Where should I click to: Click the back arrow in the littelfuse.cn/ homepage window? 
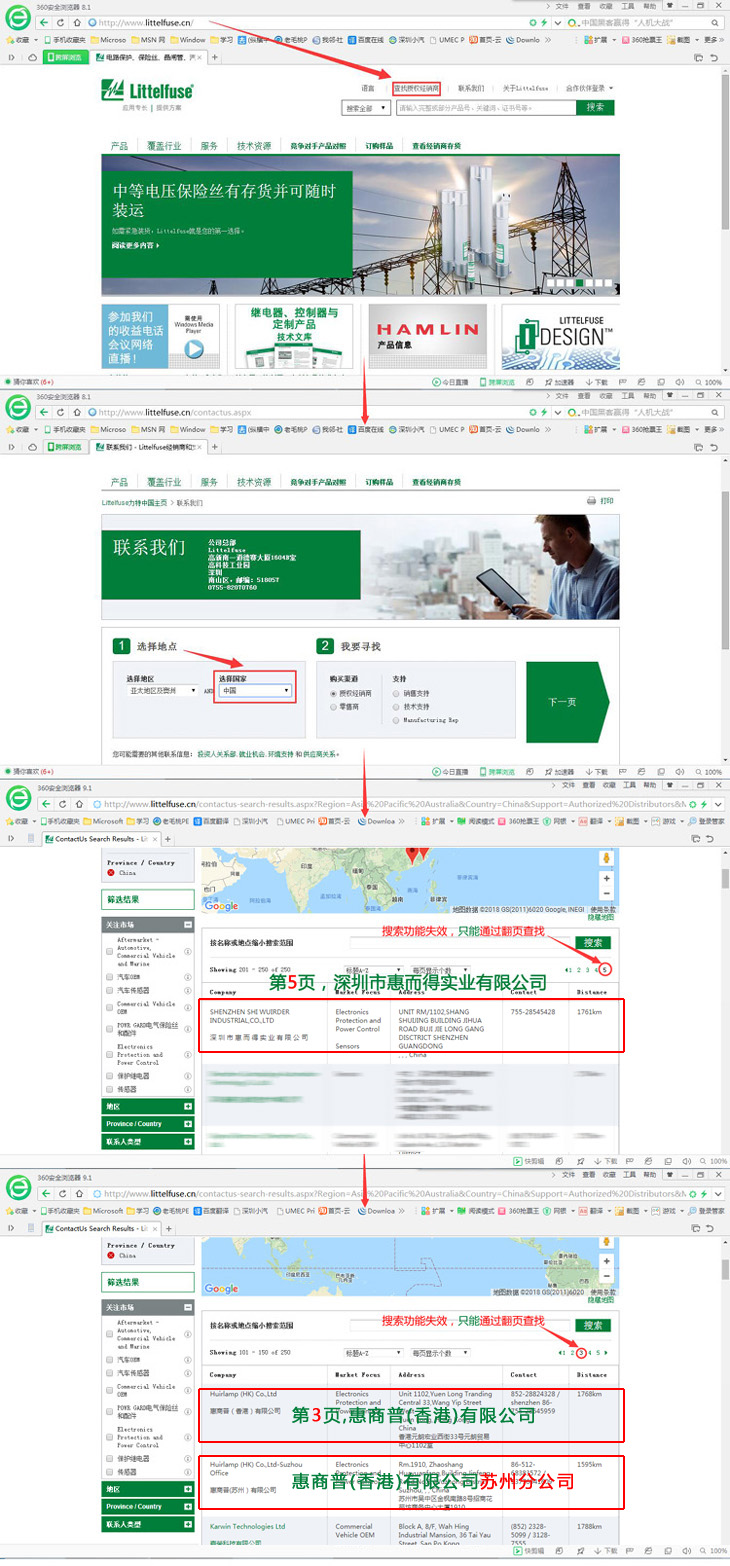[45, 22]
